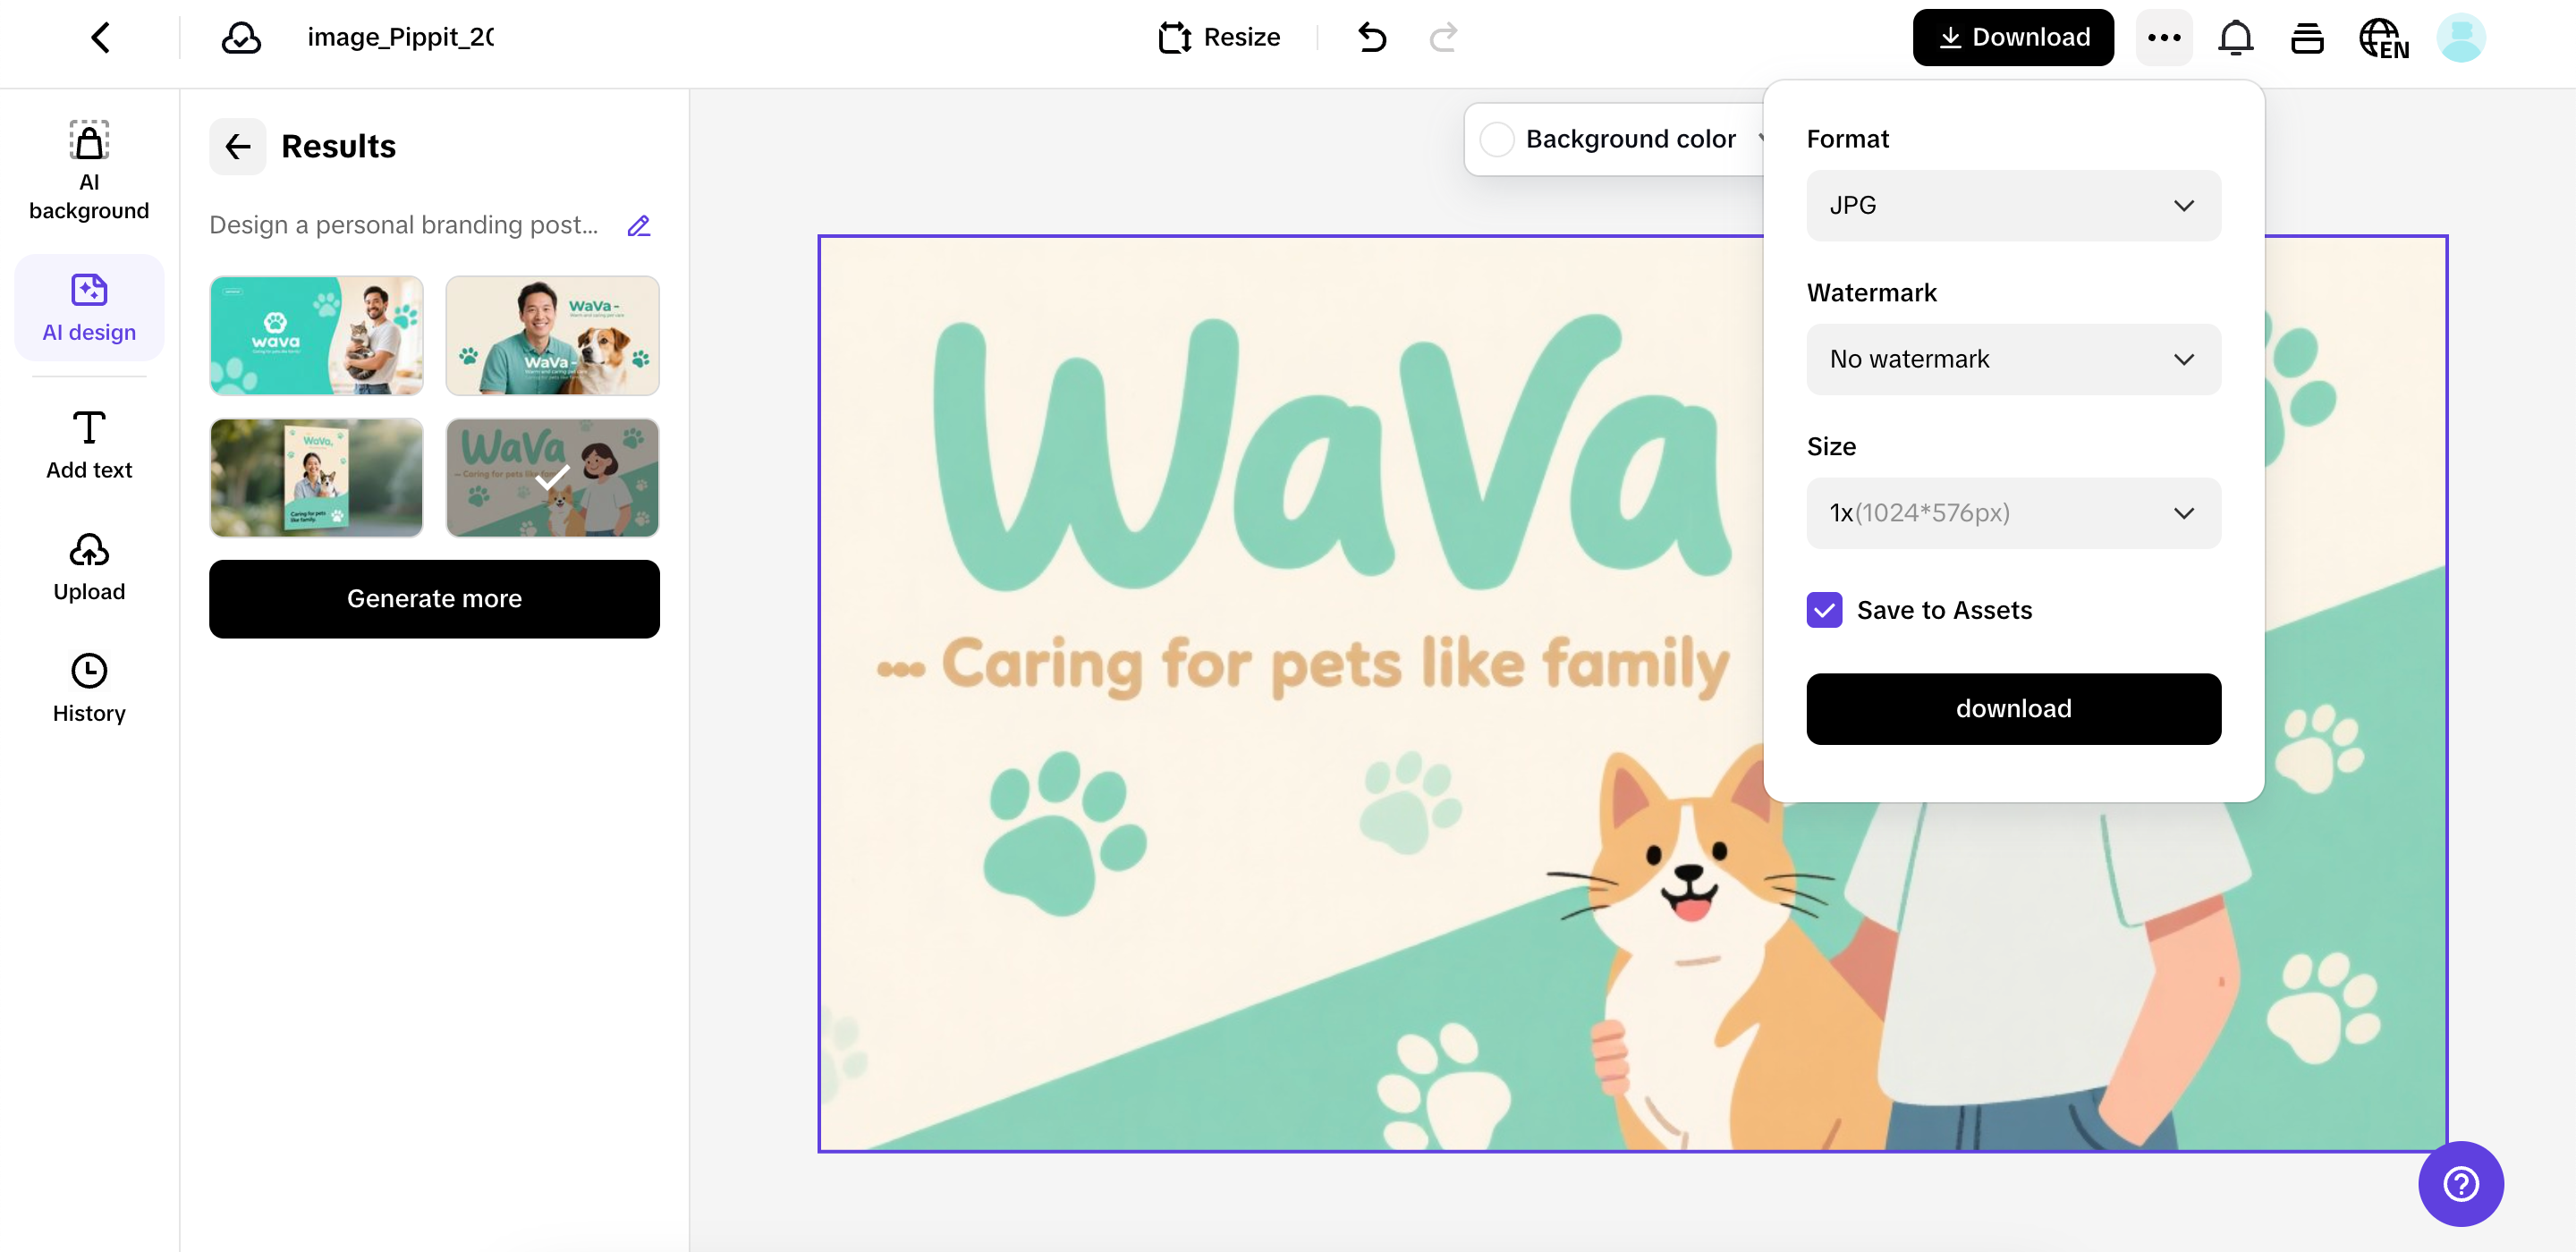2576x1252 pixels.
Task: Open the notifications bell
Action: pyautogui.click(x=2235, y=38)
